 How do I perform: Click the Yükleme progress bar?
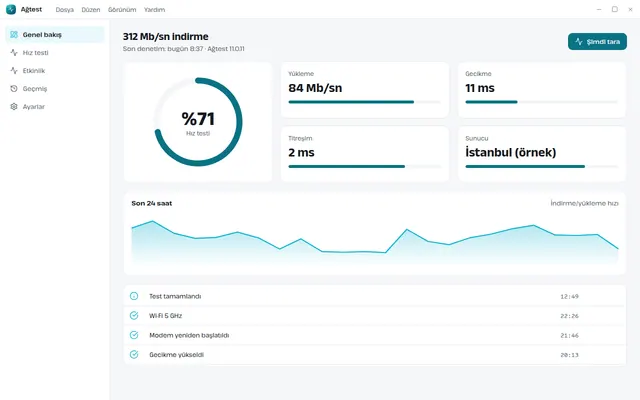pyautogui.click(x=364, y=102)
